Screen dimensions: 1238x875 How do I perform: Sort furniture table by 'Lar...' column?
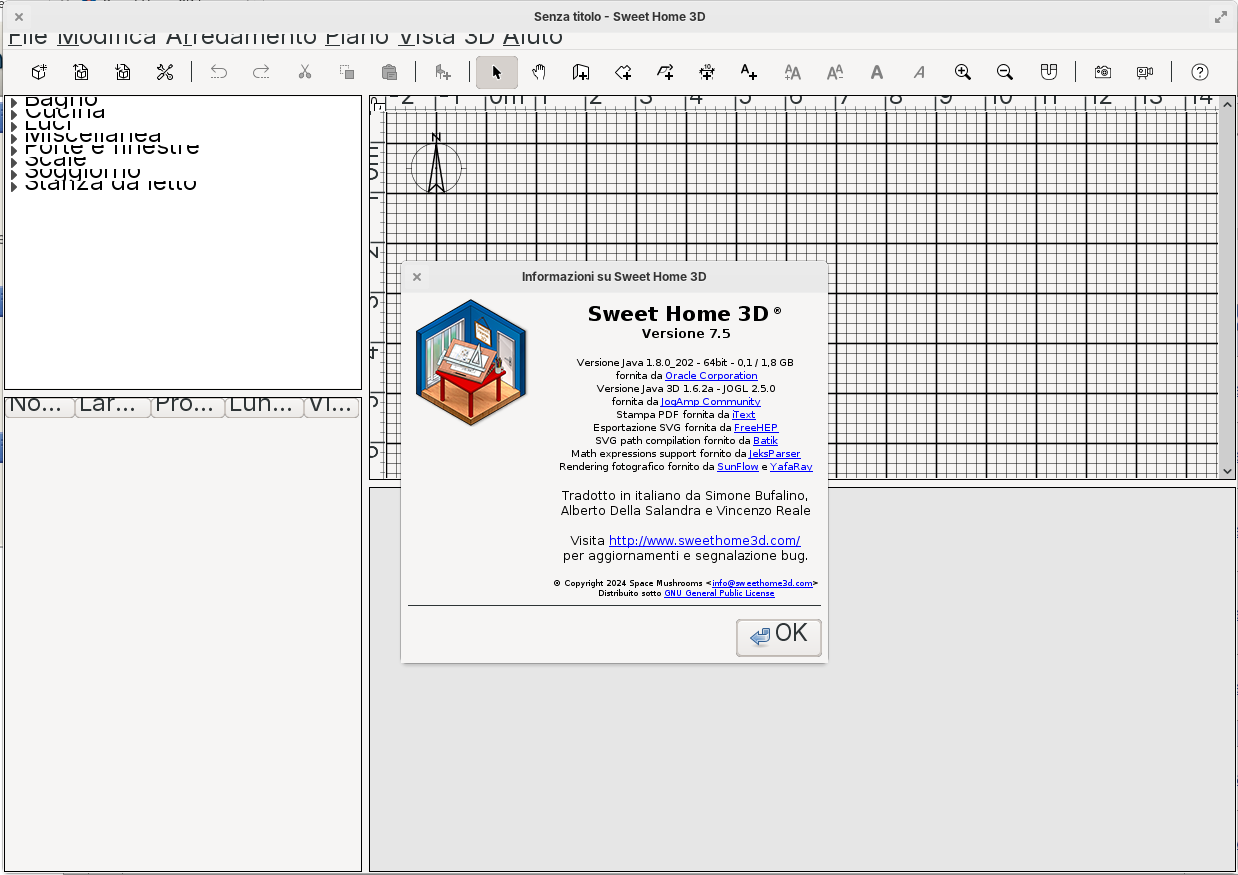coord(113,407)
